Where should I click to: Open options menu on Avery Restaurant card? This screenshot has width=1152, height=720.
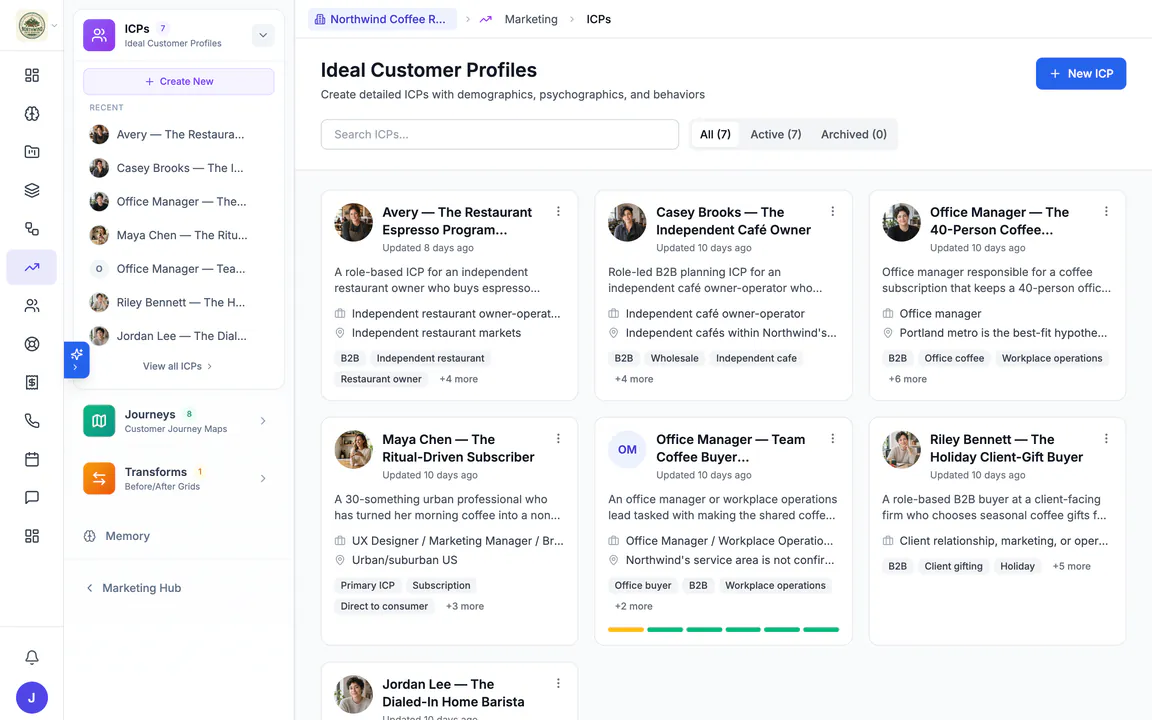(558, 212)
